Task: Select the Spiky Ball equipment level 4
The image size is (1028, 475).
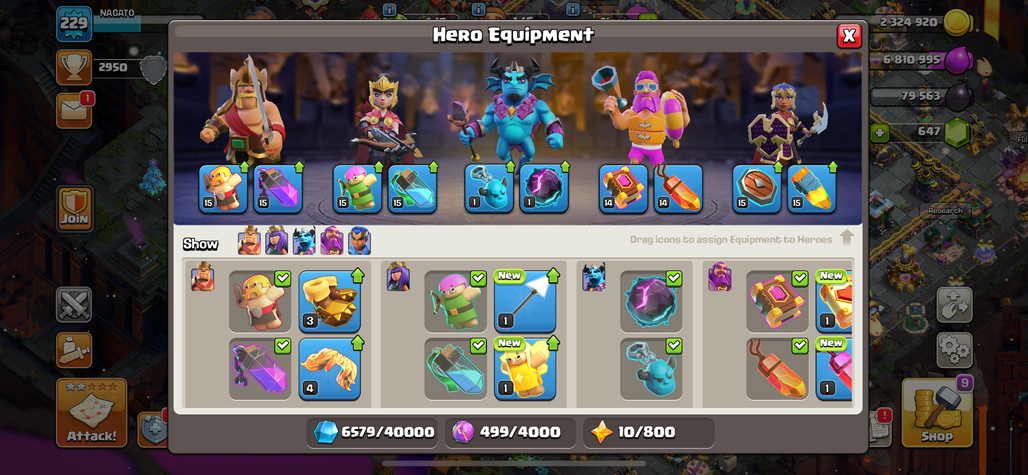Action: pyautogui.click(x=329, y=369)
